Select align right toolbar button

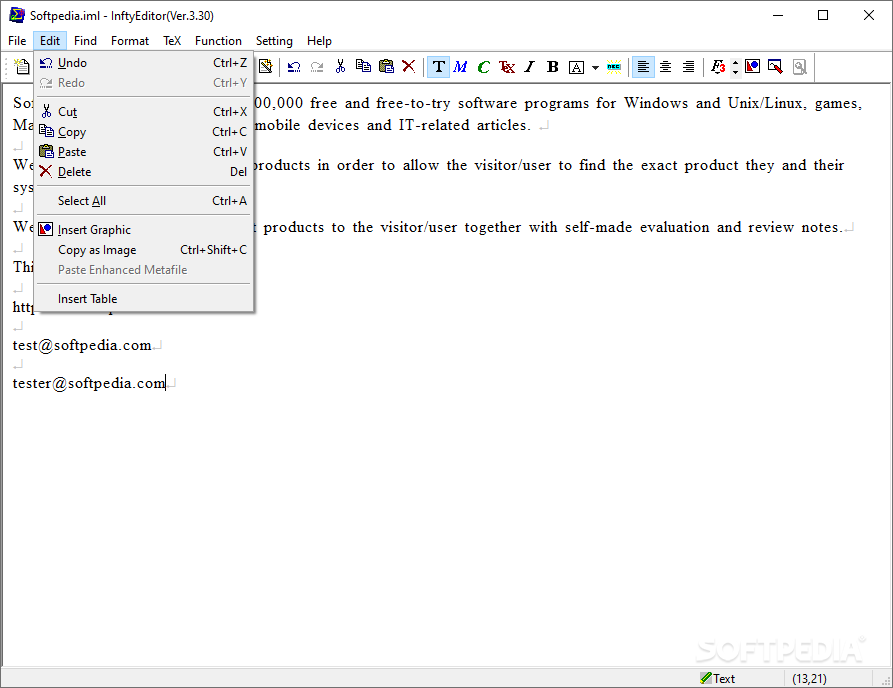688,67
